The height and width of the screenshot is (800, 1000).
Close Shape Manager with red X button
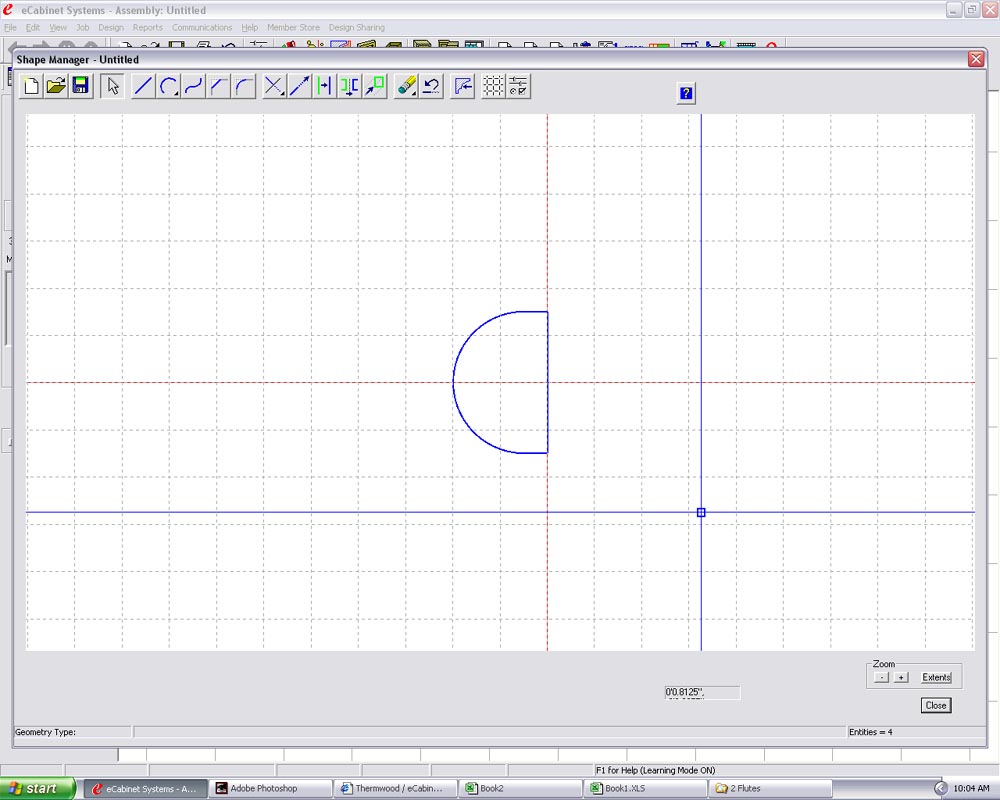976,59
